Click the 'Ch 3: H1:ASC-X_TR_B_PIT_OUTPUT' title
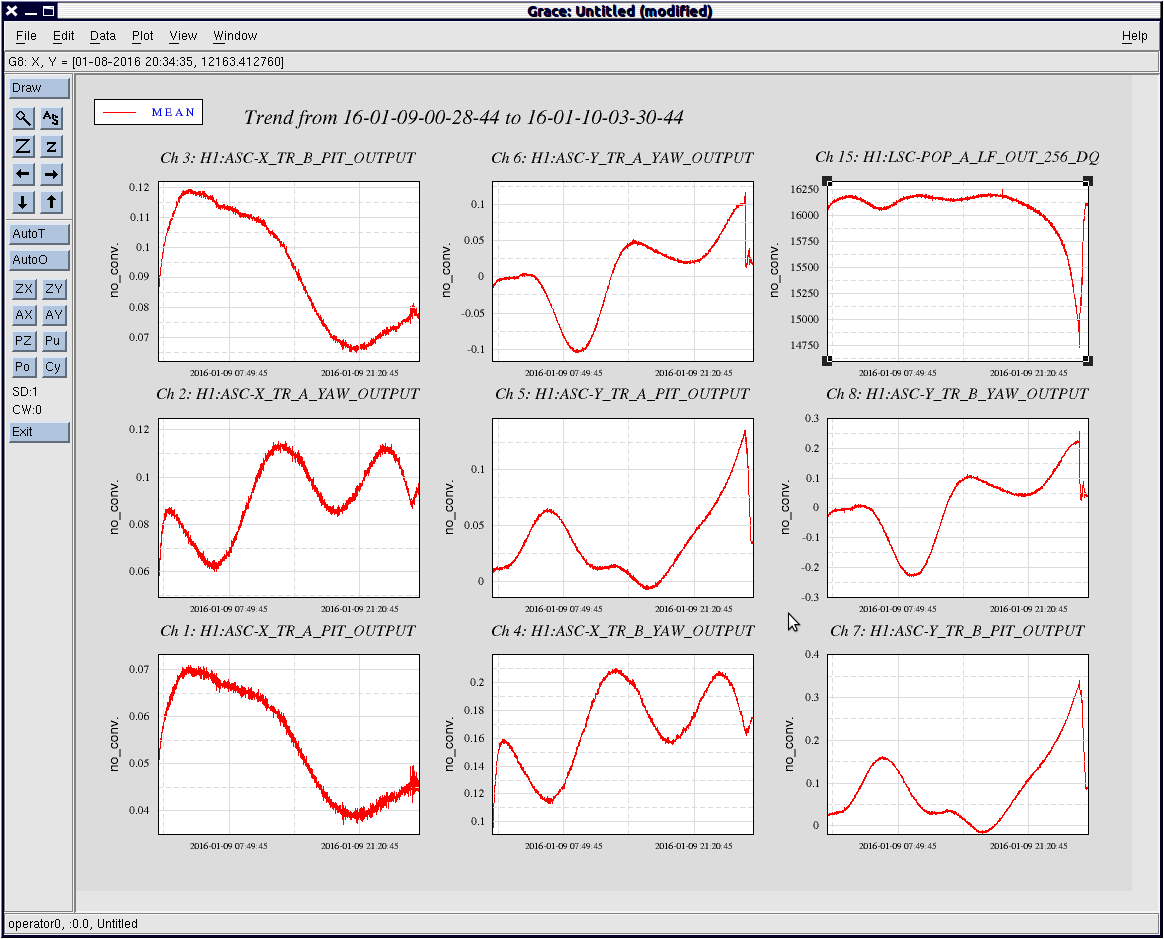This screenshot has height=939, width=1164. click(x=288, y=157)
